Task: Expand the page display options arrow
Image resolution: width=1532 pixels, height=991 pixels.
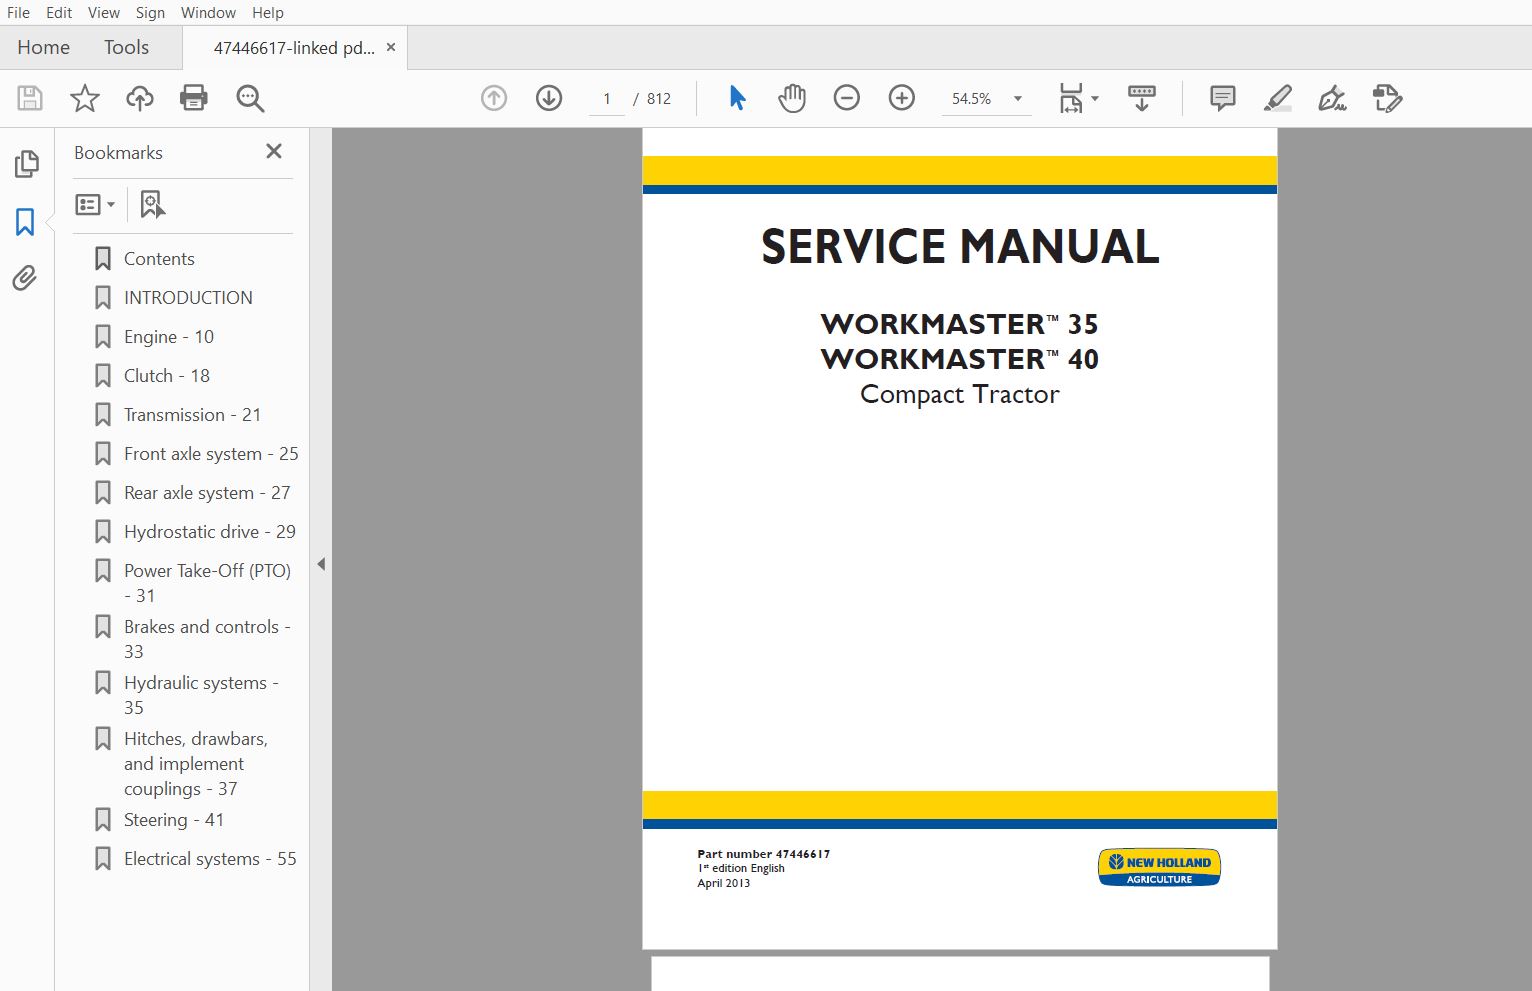Action: 1095,98
